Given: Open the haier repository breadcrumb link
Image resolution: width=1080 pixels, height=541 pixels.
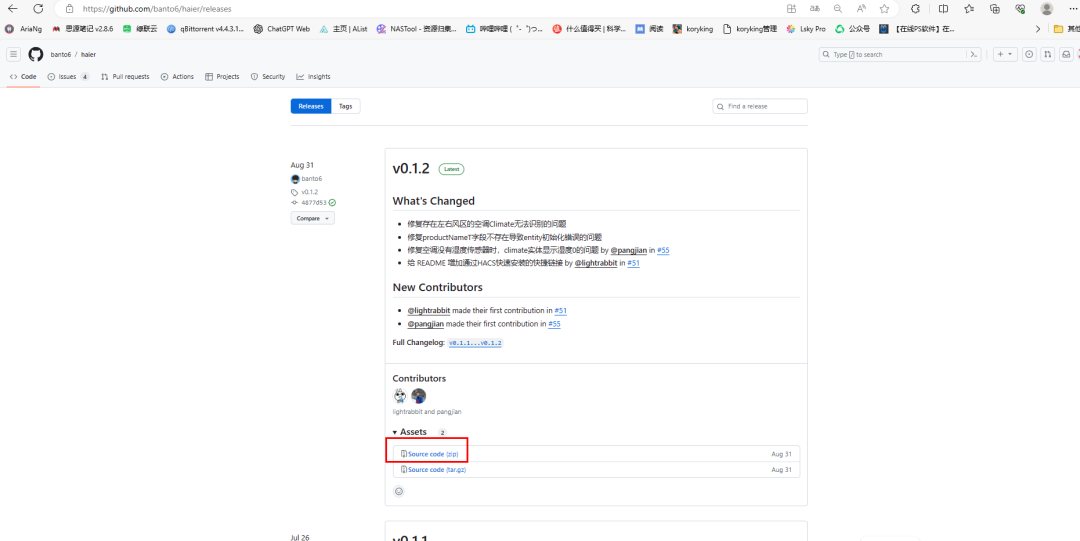Looking at the screenshot, I should [88, 54].
